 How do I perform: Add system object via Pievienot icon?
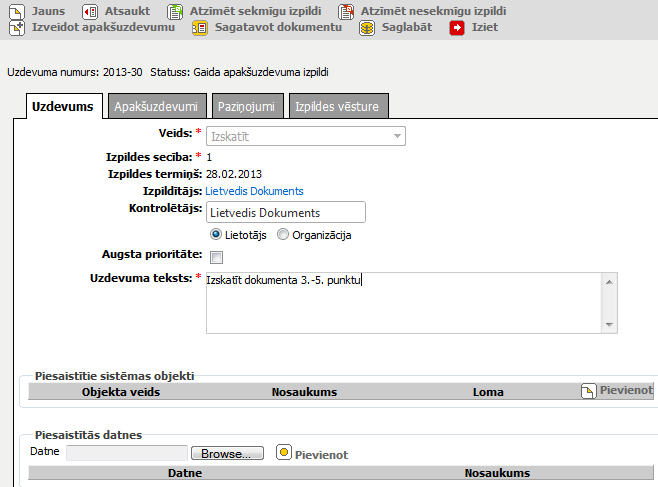click(588, 391)
